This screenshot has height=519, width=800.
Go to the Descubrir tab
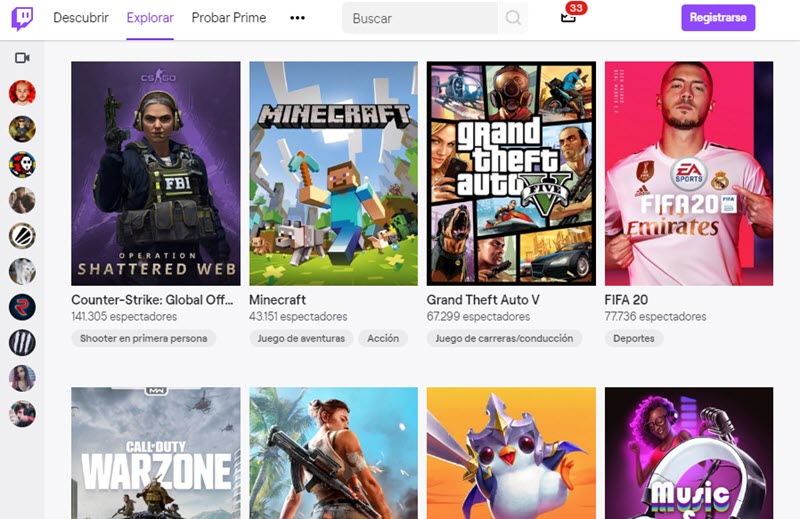tap(81, 18)
